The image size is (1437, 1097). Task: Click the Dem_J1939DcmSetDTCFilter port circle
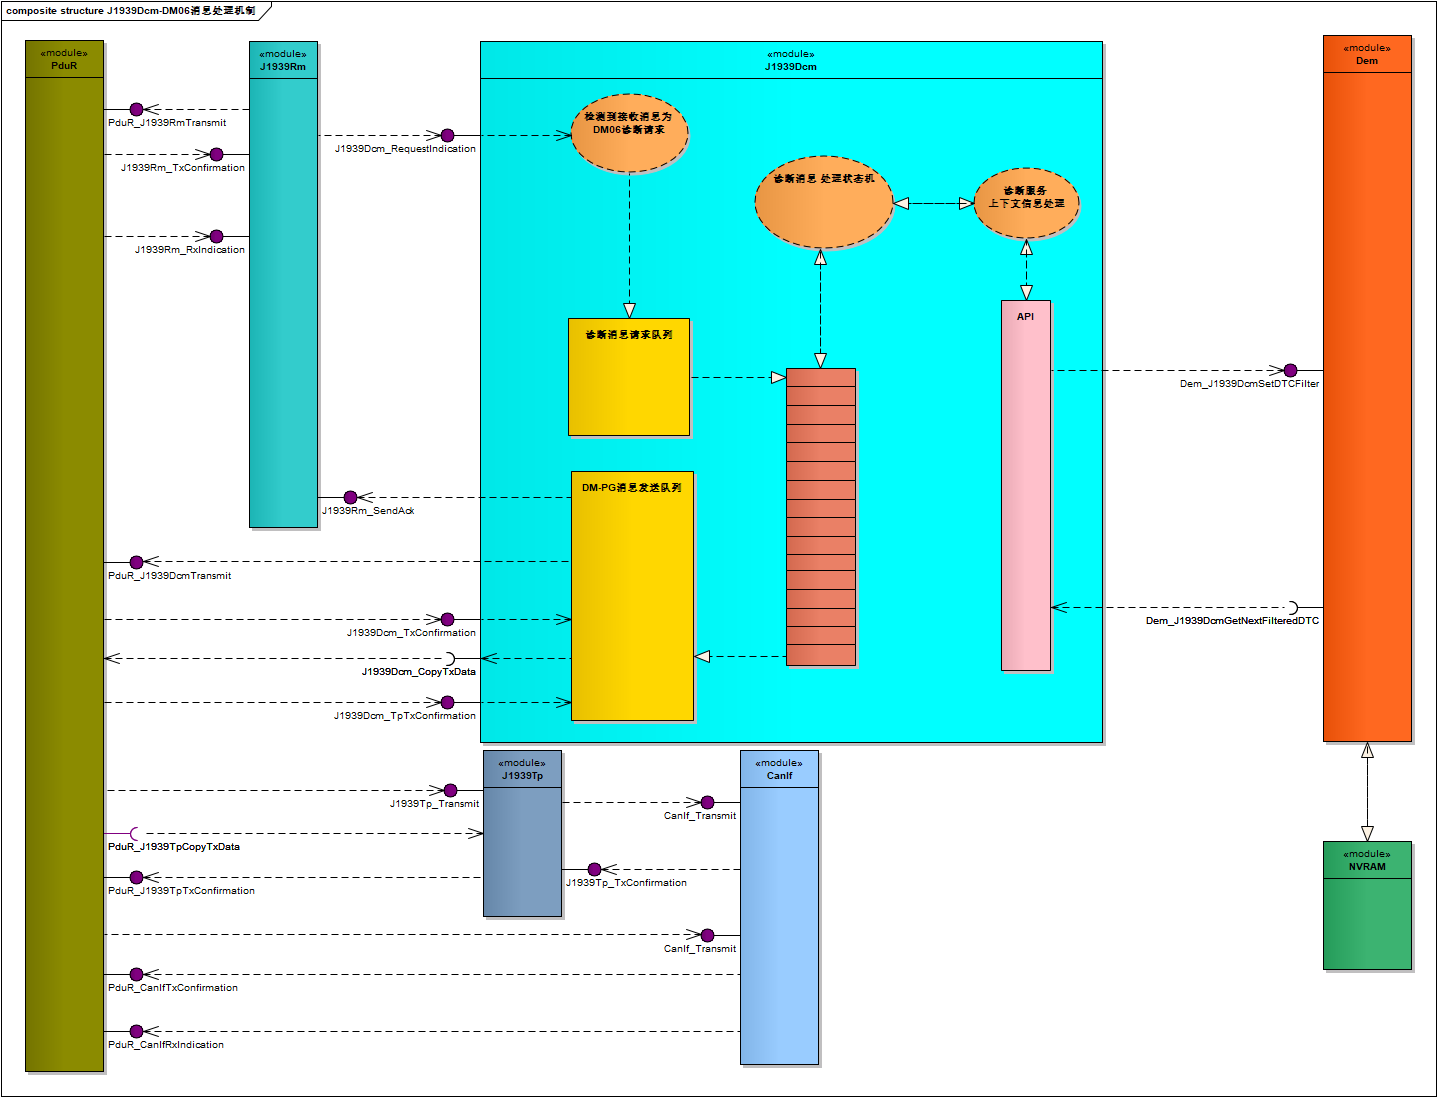coord(1290,370)
